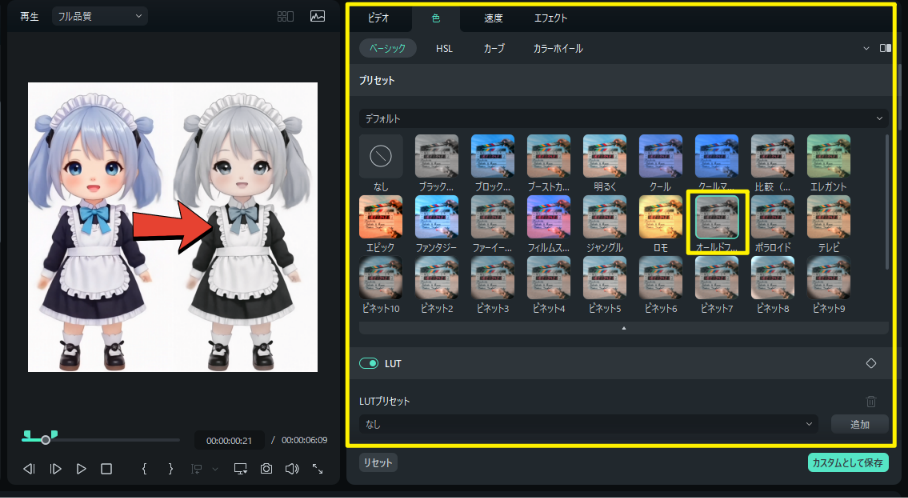Screen dimensions: 908x498
Task: Apply the ブーストカ... preset thumbnail
Action: [548, 156]
